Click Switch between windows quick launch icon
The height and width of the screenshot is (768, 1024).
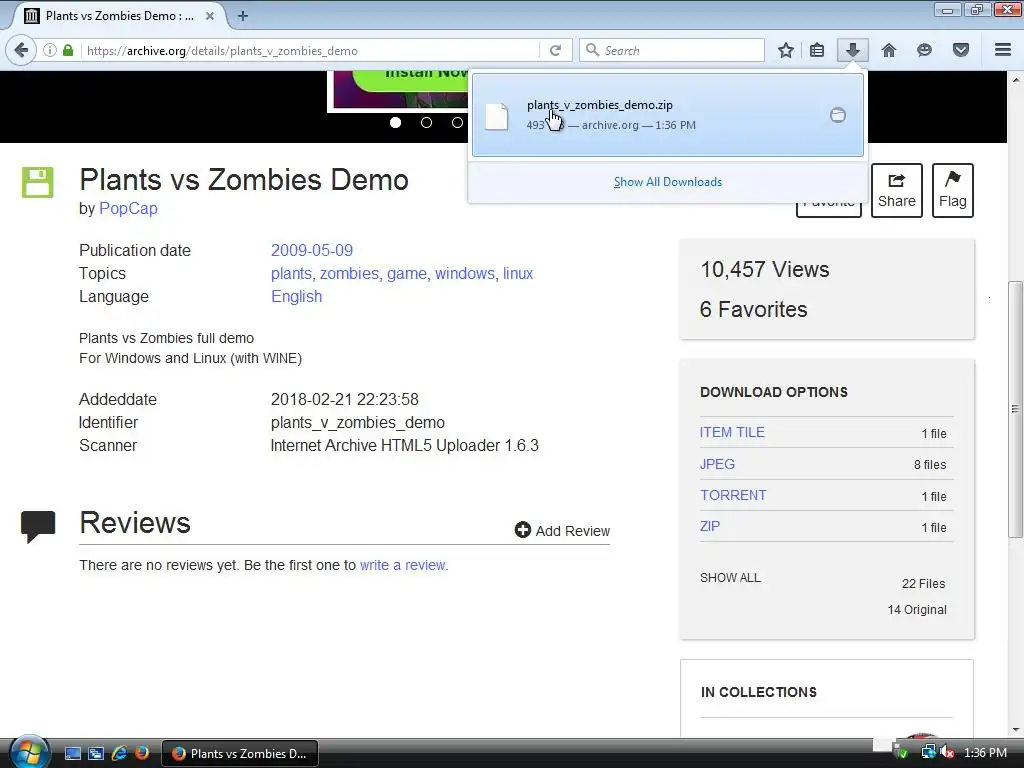[x=96, y=754]
